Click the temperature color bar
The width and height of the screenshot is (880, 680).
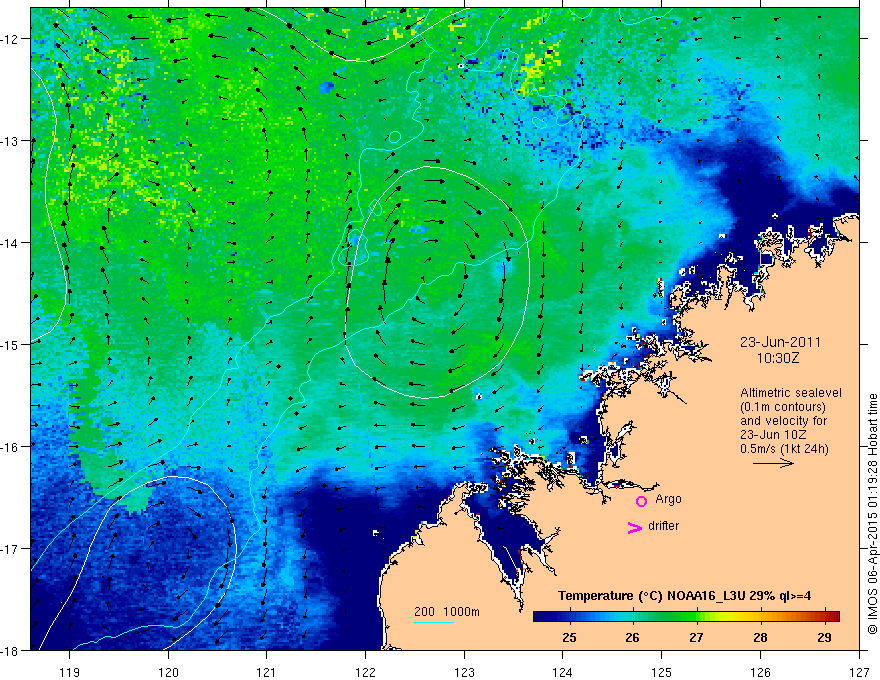(x=686, y=617)
